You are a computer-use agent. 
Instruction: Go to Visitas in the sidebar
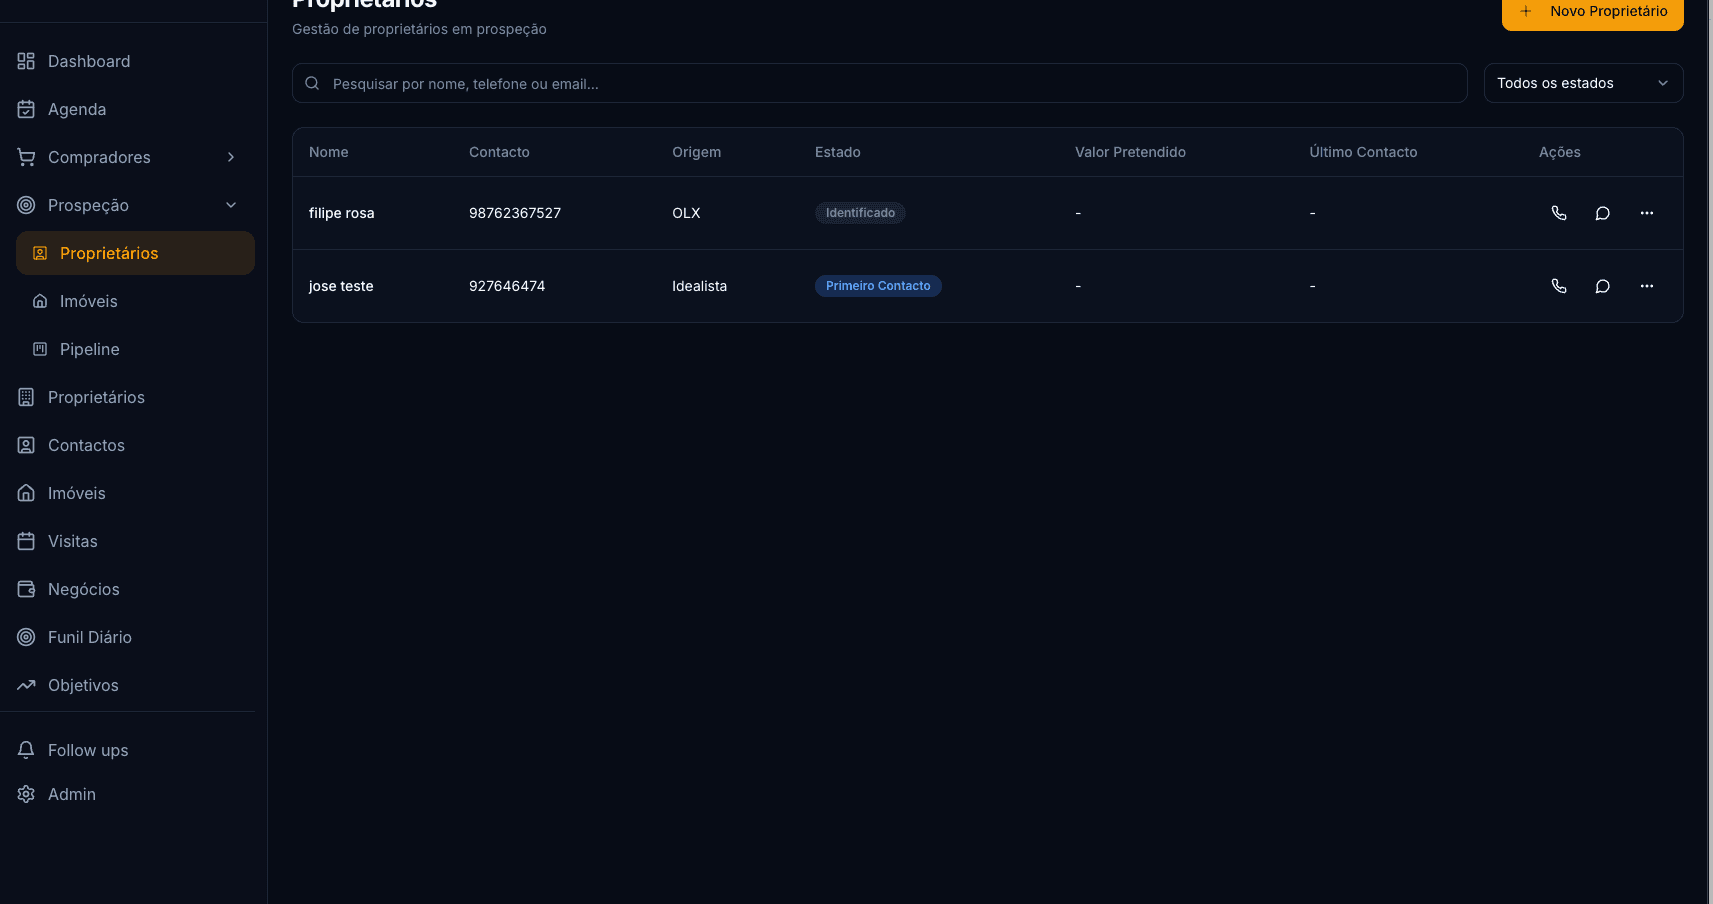click(x=135, y=541)
